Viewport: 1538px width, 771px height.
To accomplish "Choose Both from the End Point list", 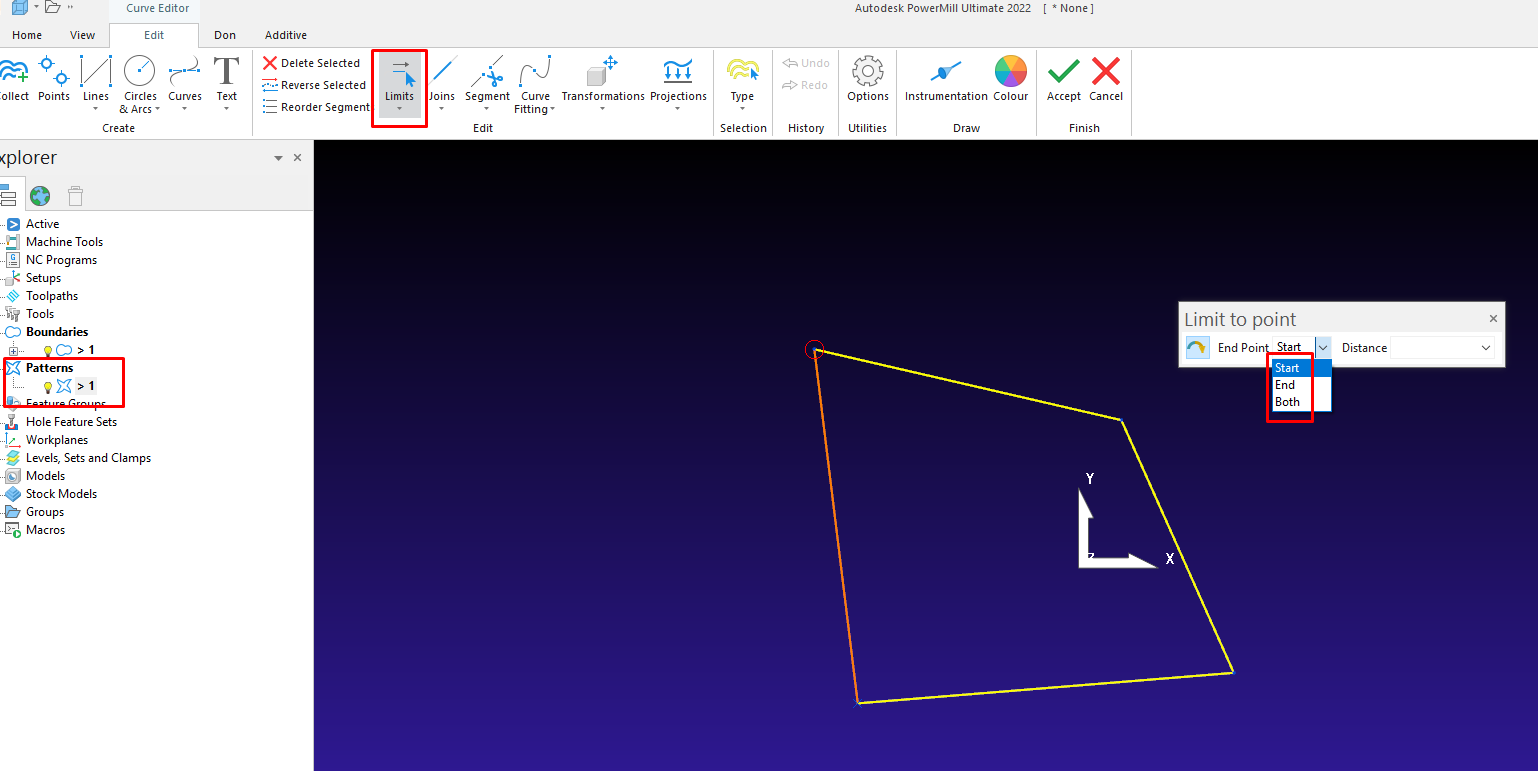I will pyautogui.click(x=1287, y=401).
